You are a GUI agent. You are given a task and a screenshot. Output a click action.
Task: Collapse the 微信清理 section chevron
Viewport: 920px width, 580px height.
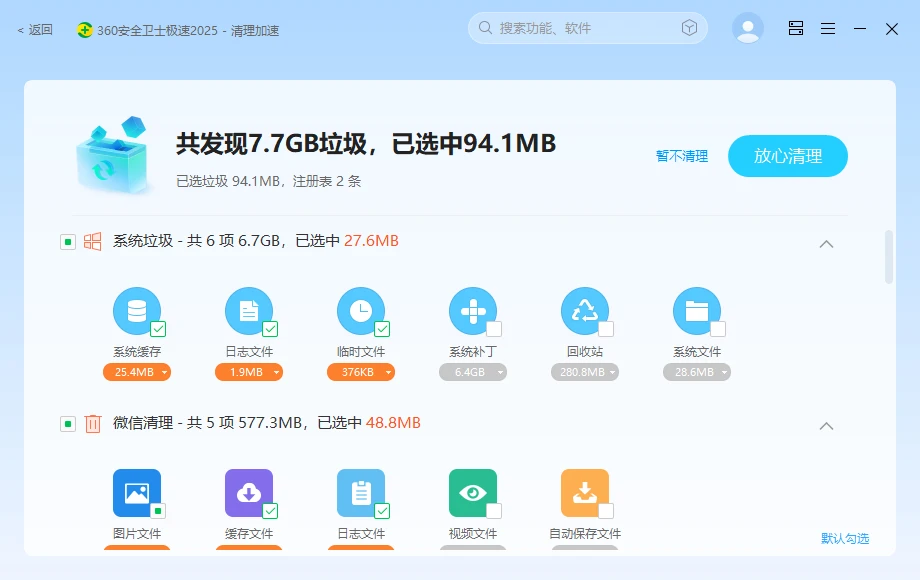pyautogui.click(x=826, y=426)
